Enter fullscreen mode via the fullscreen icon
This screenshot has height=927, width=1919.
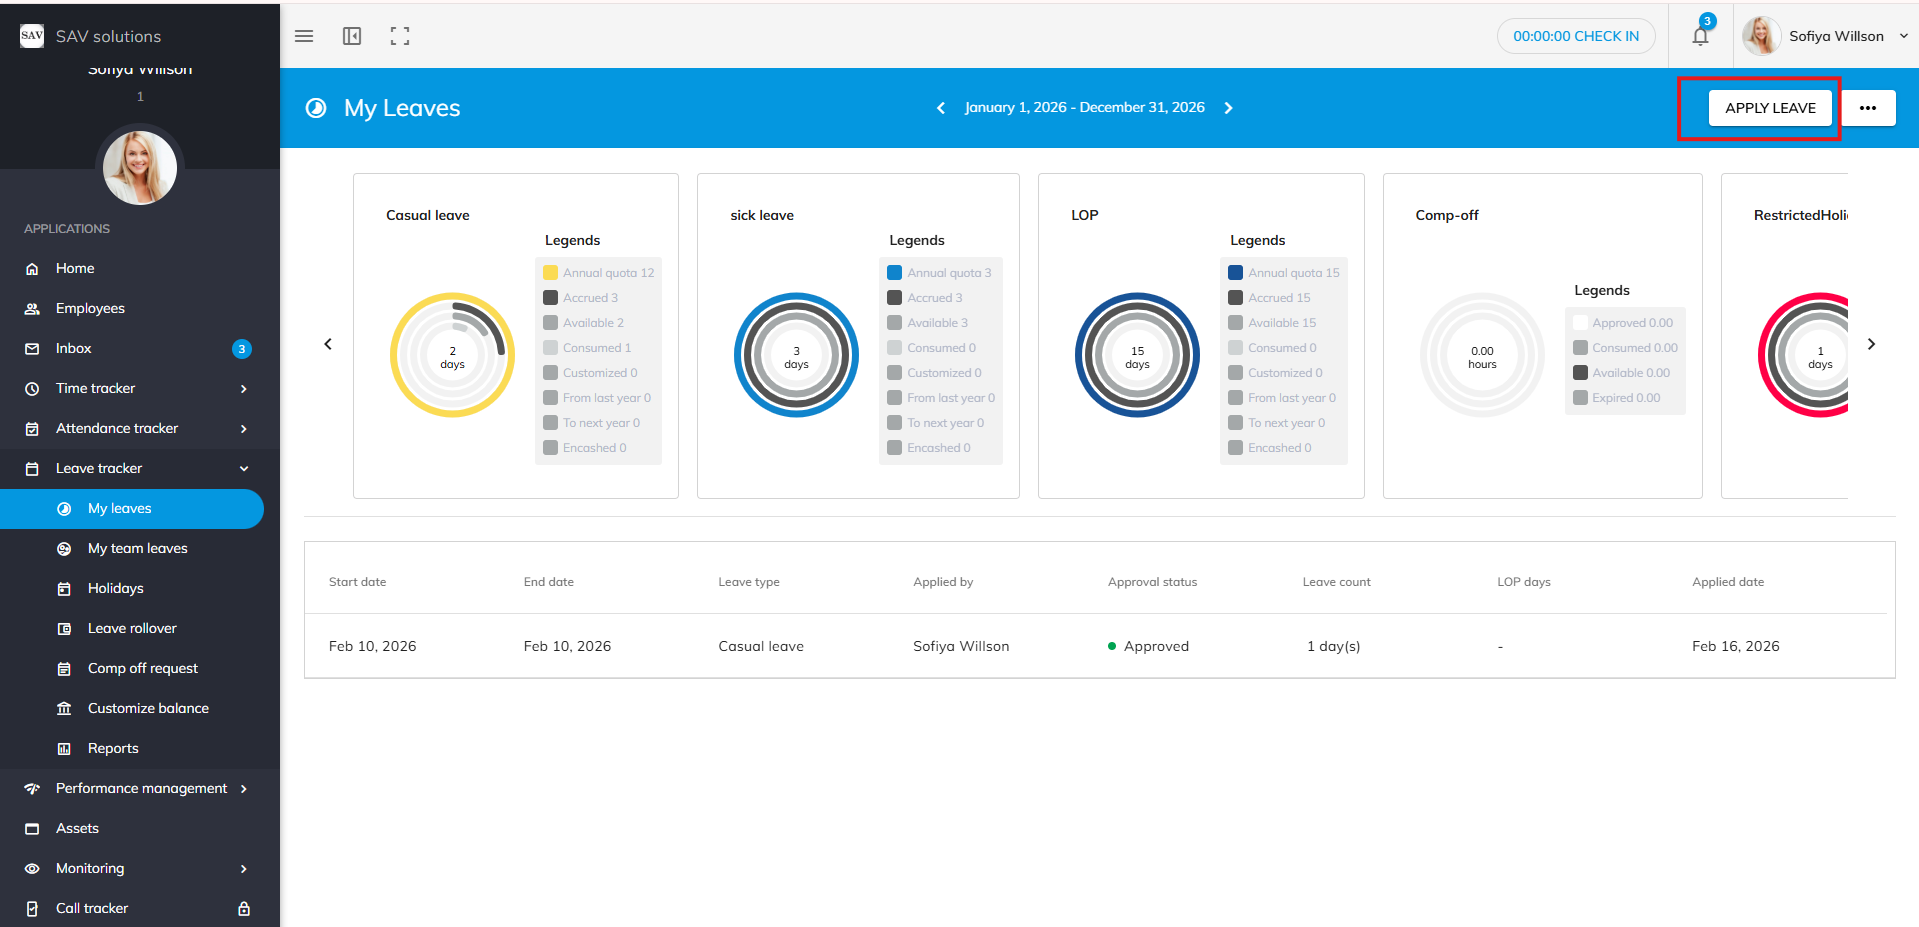[x=400, y=36]
